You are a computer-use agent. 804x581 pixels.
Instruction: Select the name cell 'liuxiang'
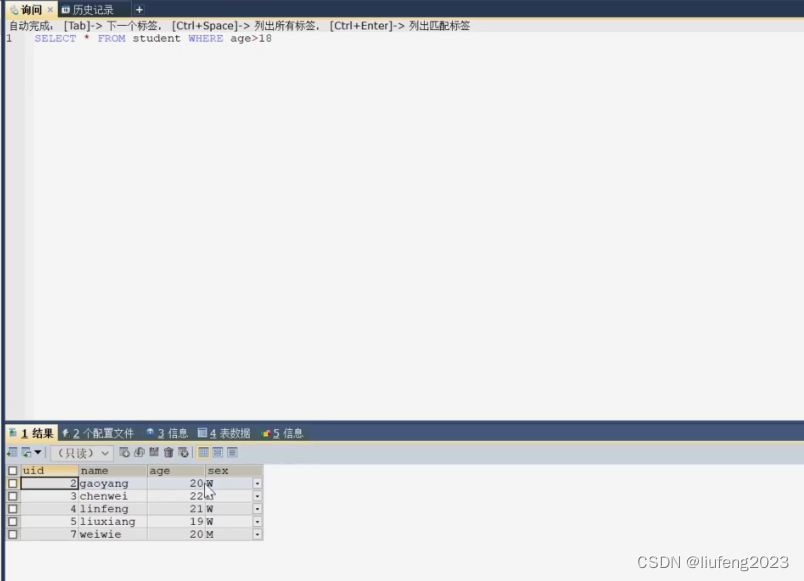(x=113, y=522)
